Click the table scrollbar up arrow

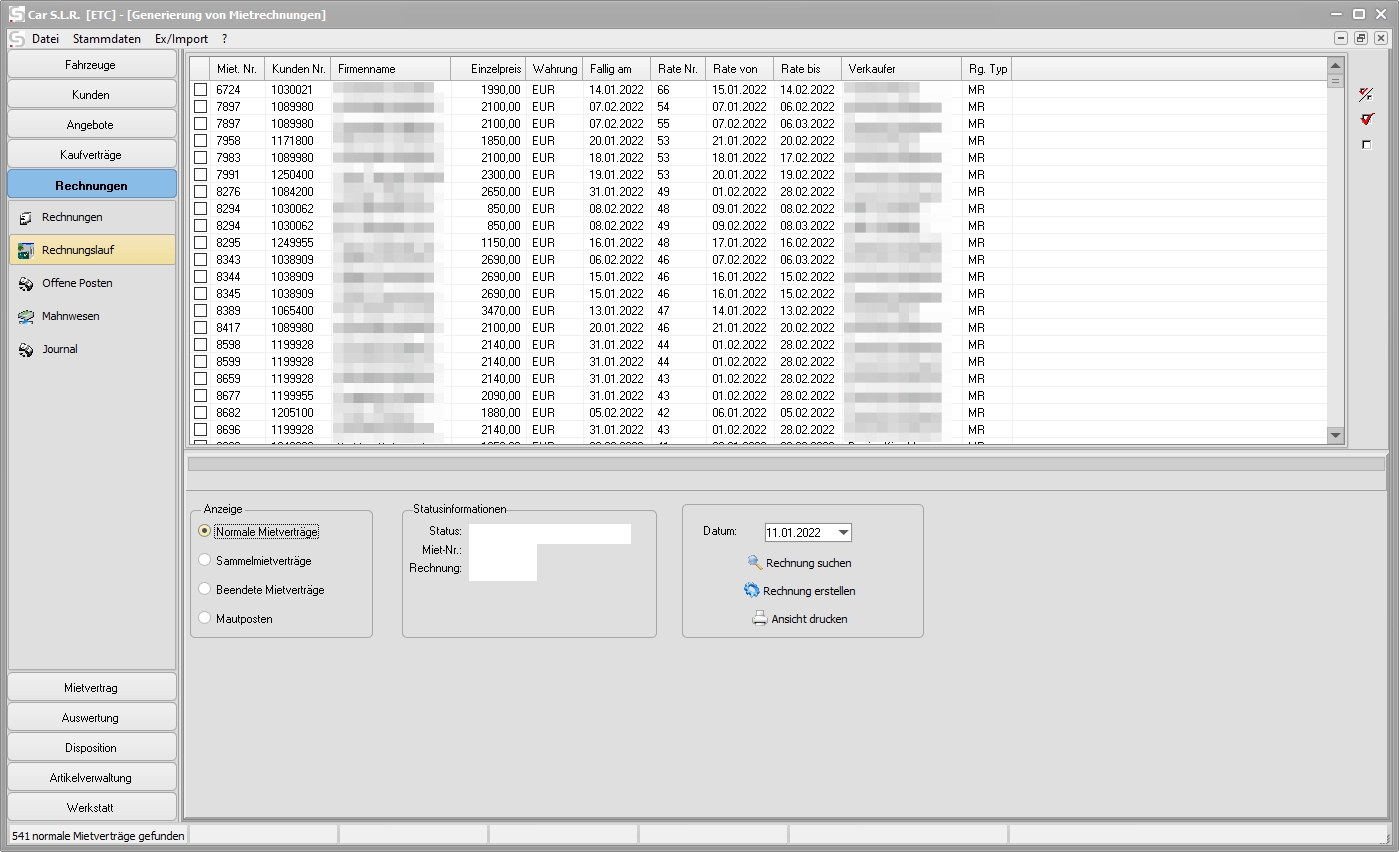[1336, 66]
